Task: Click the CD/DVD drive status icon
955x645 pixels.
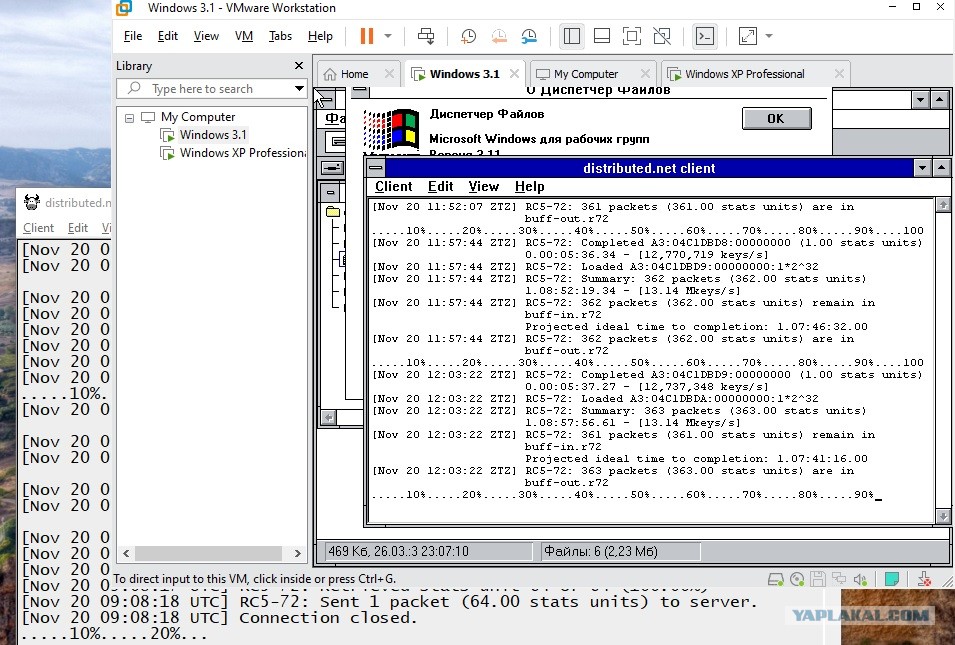Action: pos(797,579)
